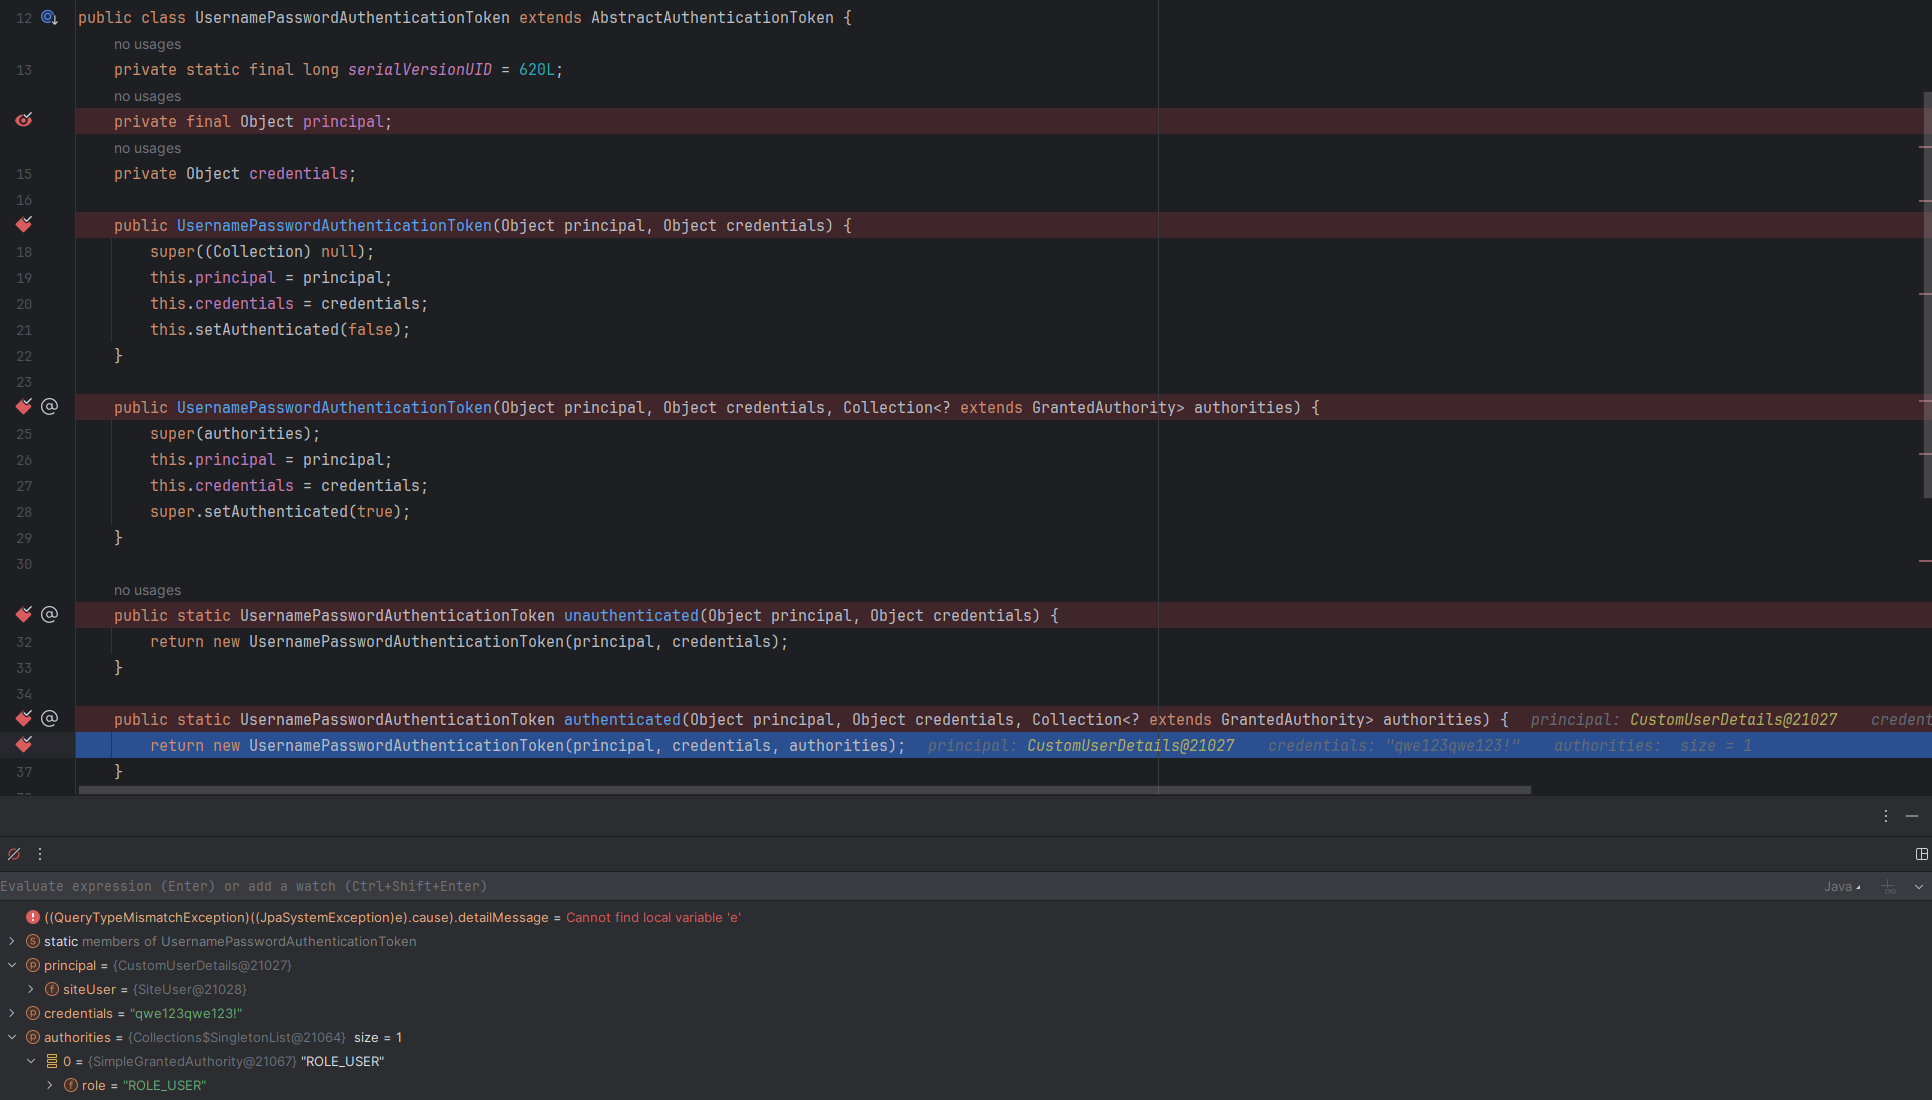Open tool window options three-dot menu
This screenshot has width=1932, height=1100.
(x=1886, y=816)
